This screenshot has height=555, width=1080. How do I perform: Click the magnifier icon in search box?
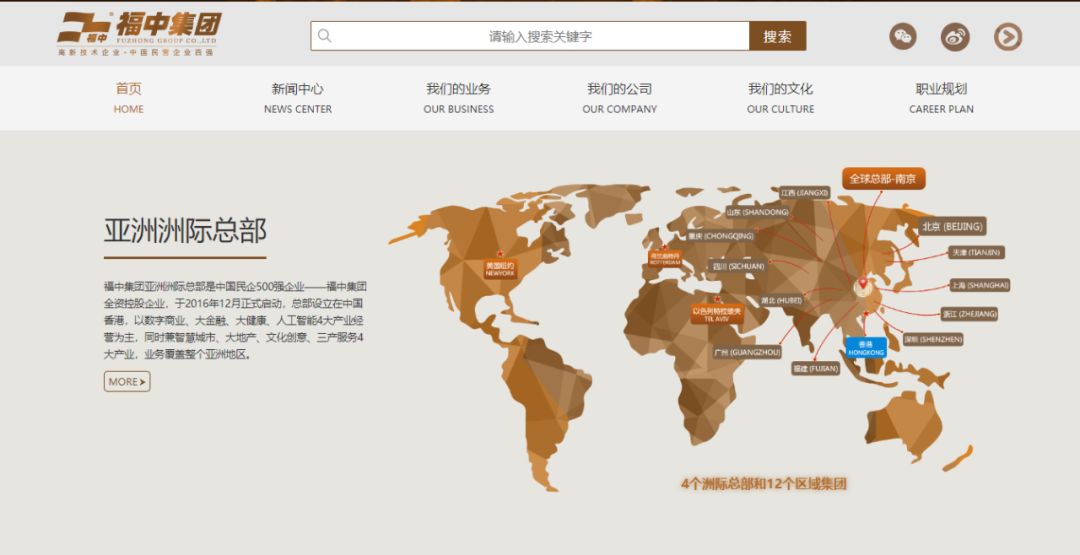[x=325, y=36]
